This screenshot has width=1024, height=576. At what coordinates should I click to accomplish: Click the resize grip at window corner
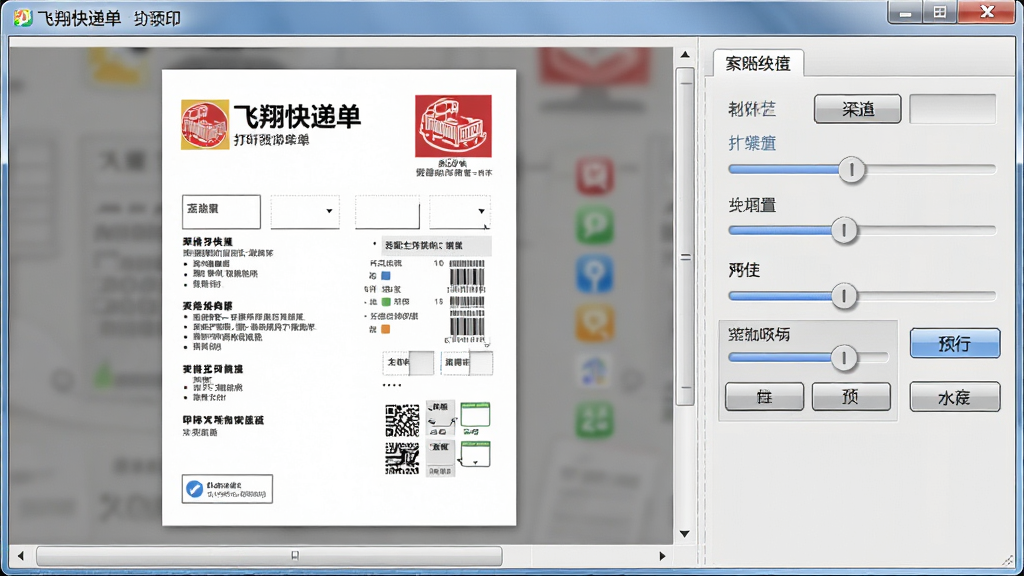click(x=1010, y=560)
